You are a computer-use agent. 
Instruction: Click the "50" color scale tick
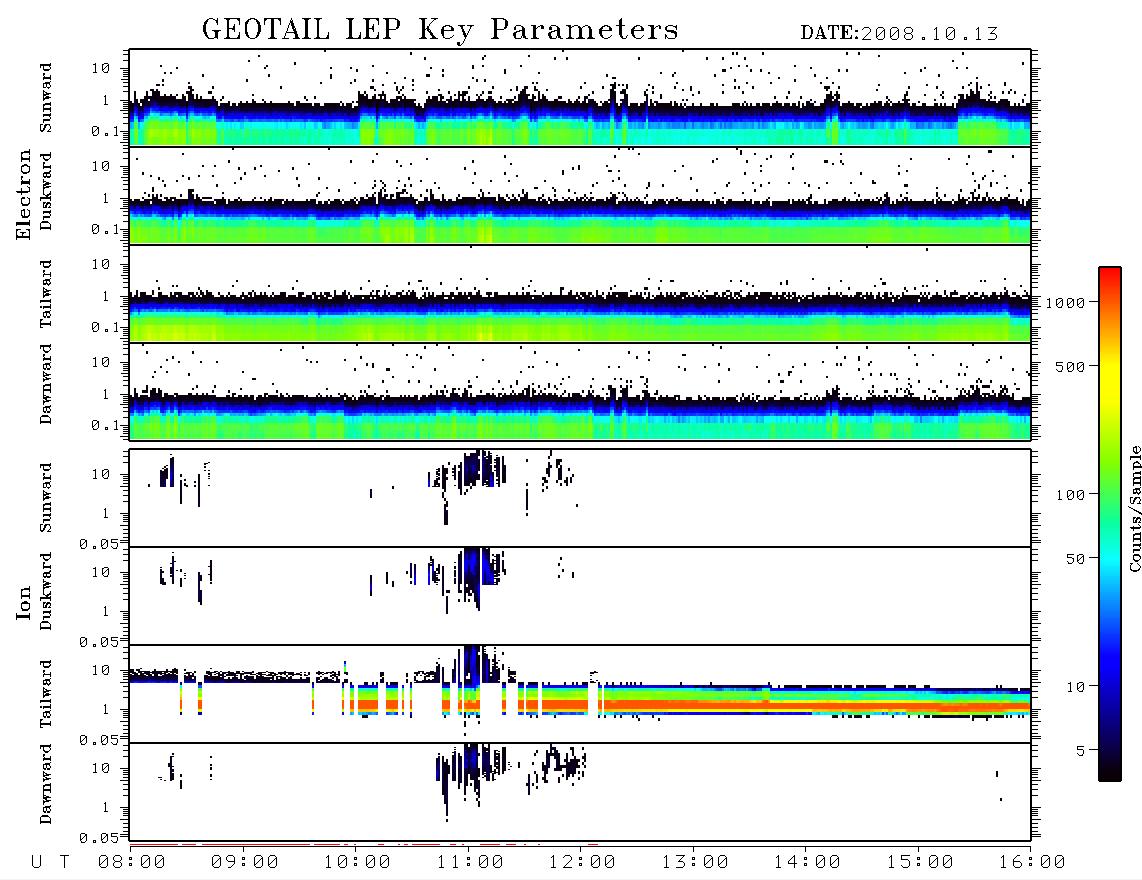click(x=1075, y=559)
